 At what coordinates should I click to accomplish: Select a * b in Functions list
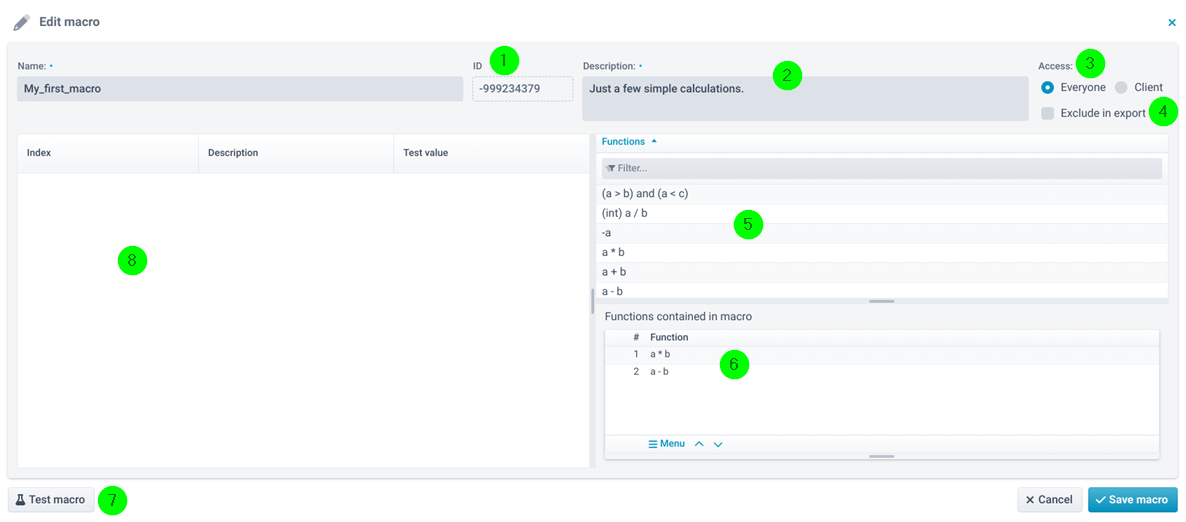pos(882,253)
